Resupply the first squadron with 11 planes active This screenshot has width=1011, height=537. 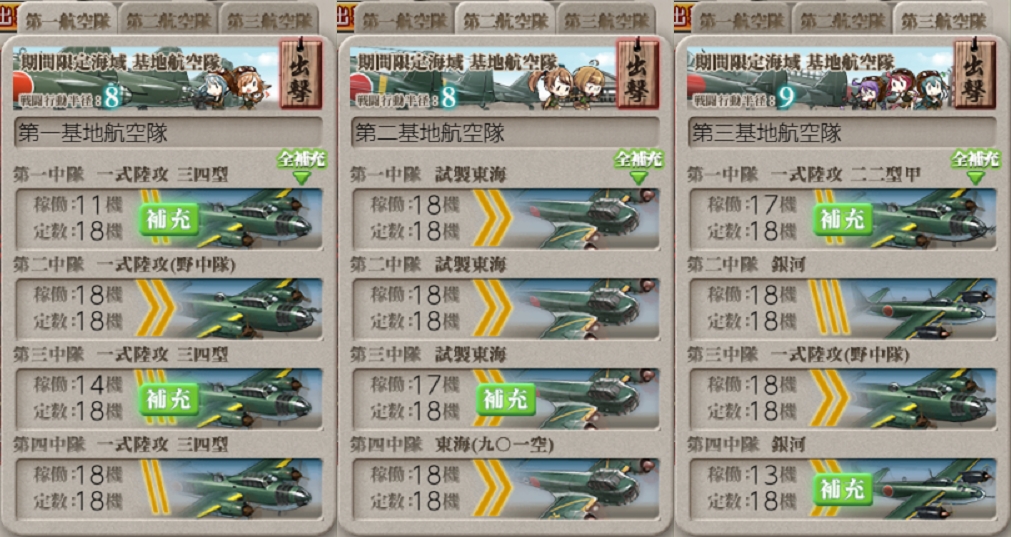point(168,220)
